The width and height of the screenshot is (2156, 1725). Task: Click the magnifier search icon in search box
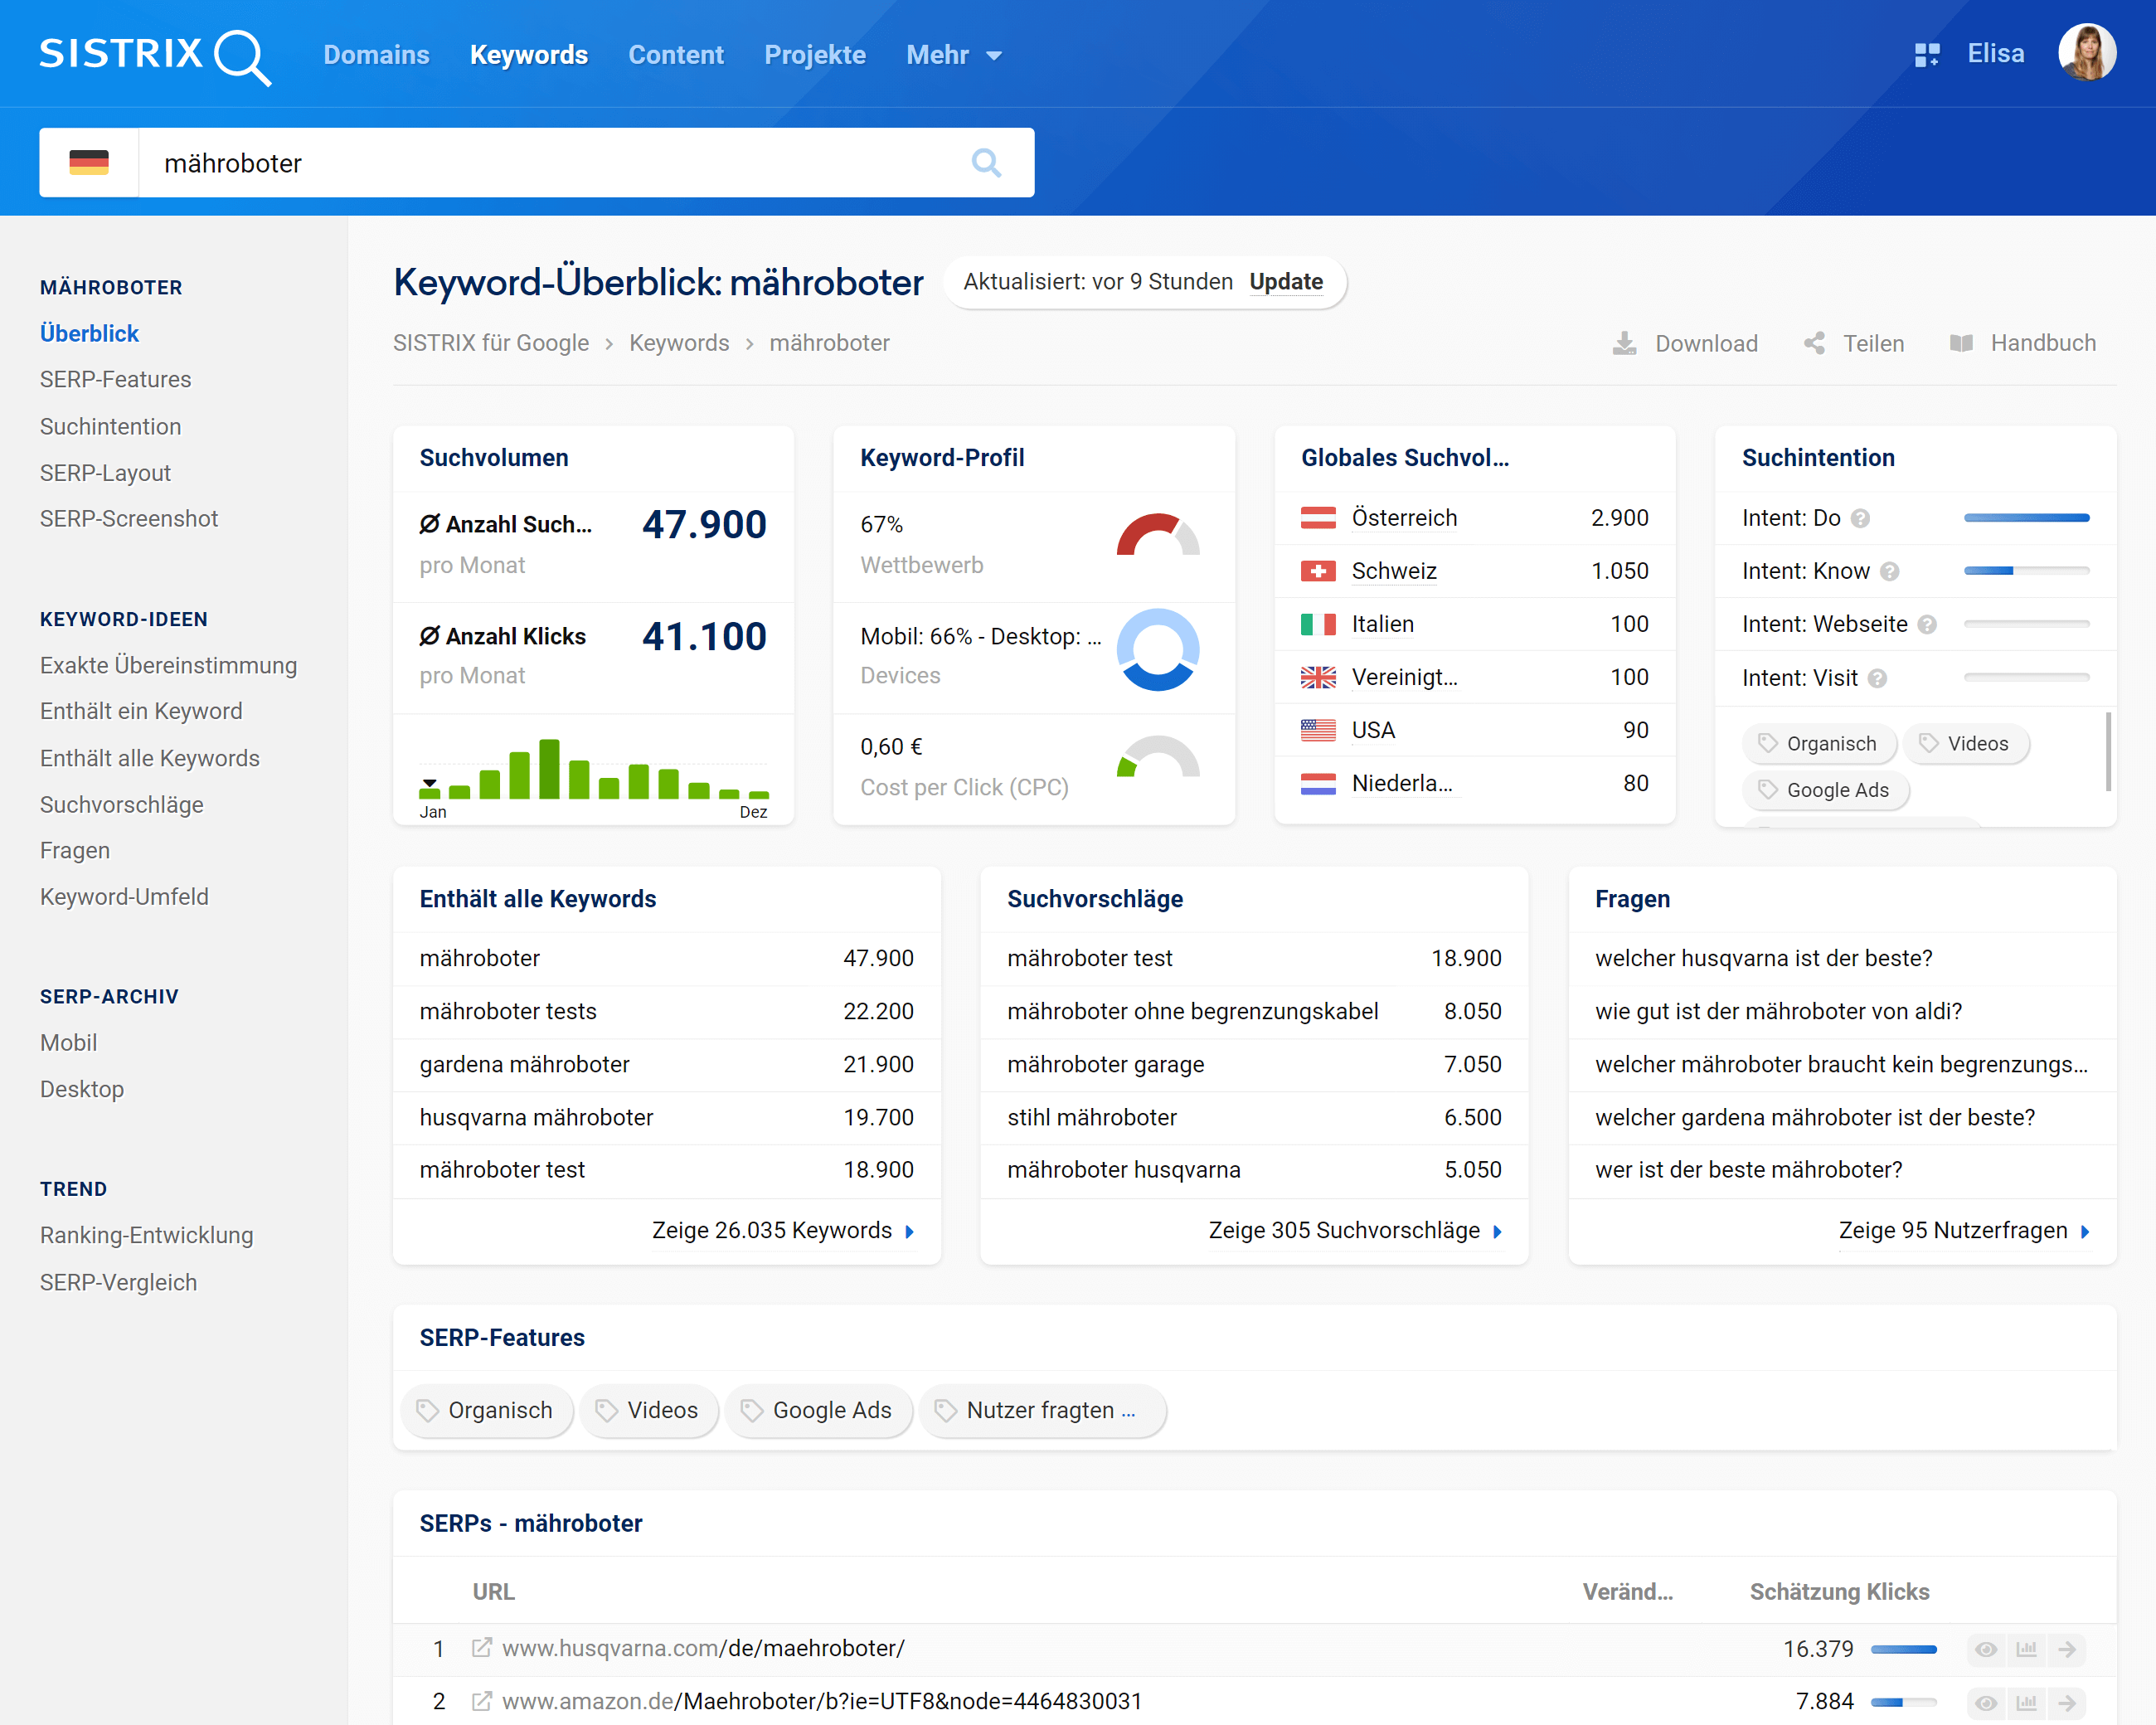tap(986, 163)
